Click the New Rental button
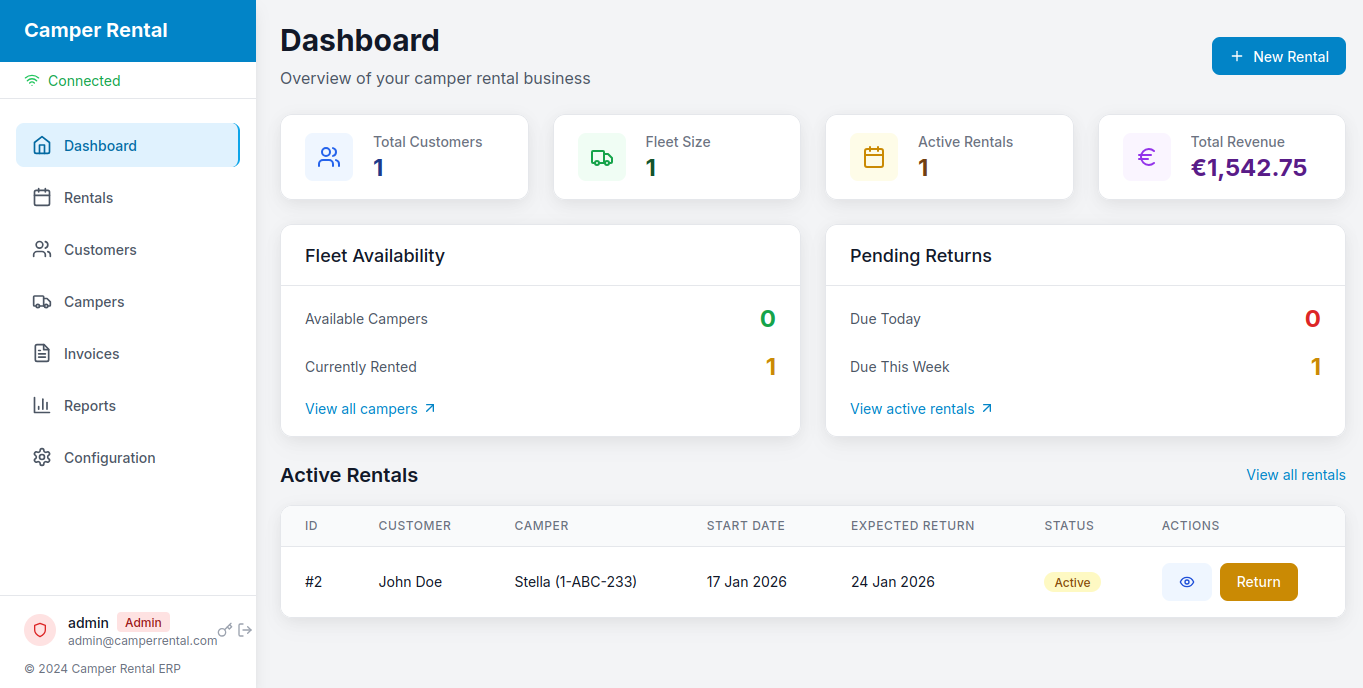 (x=1279, y=57)
